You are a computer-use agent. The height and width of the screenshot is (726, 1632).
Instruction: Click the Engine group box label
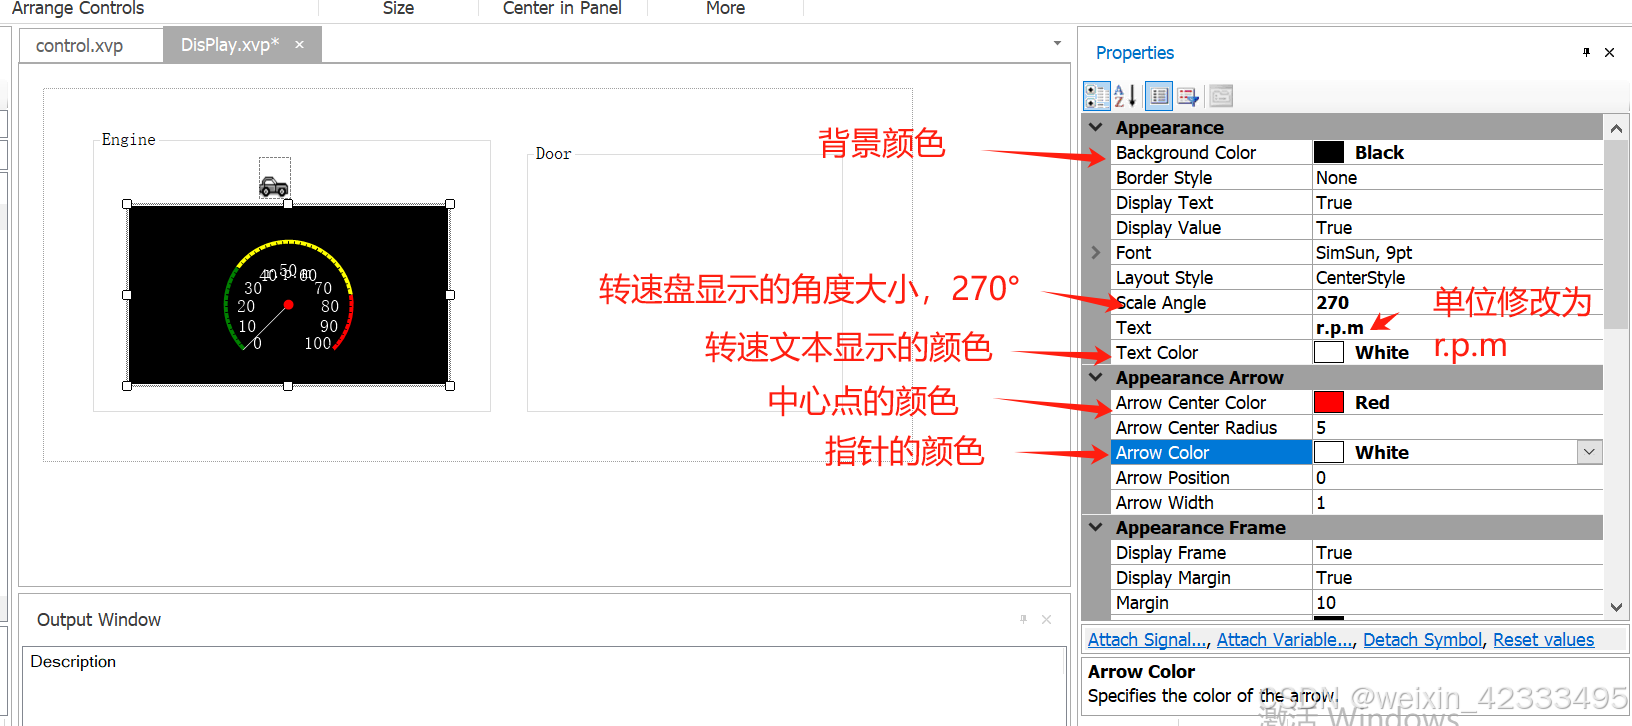click(128, 140)
